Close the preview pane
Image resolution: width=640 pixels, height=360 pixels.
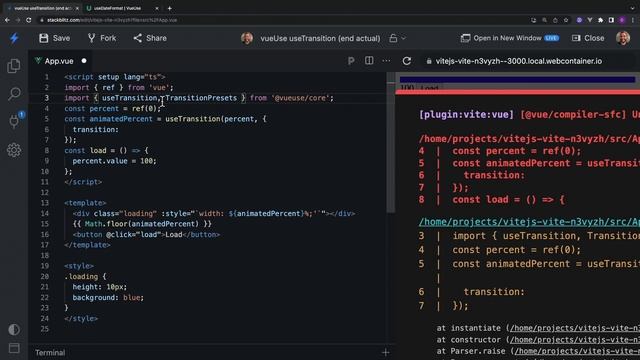coord(588,38)
